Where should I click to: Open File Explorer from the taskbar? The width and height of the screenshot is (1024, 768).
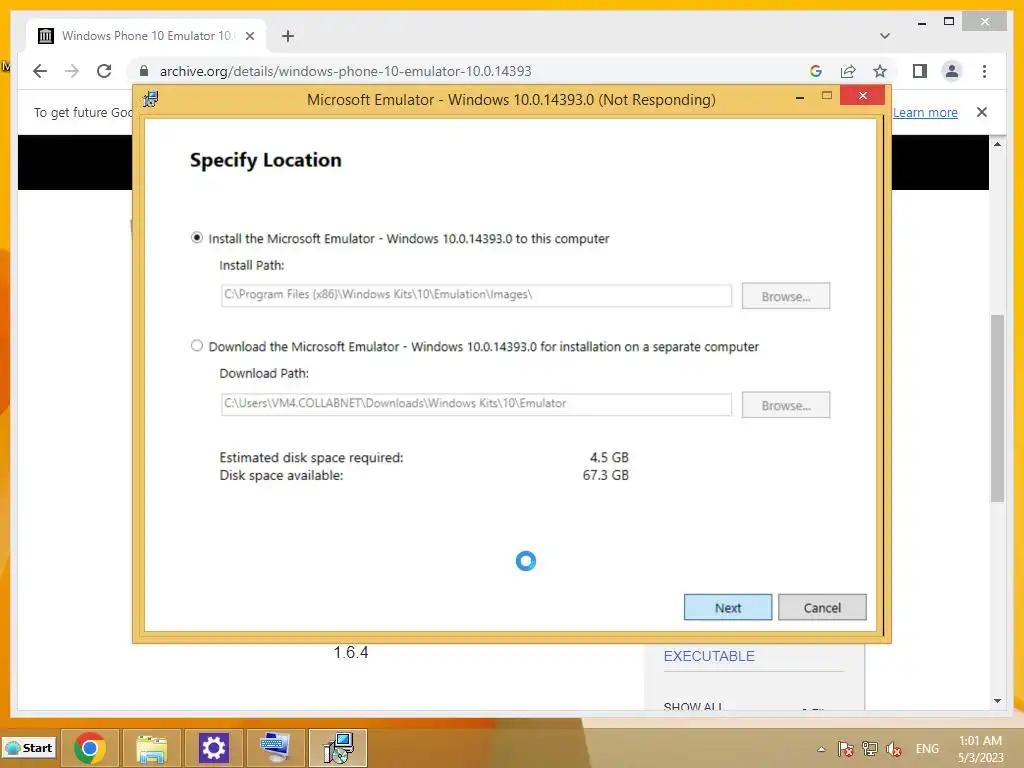pyautogui.click(x=152, y=748)
